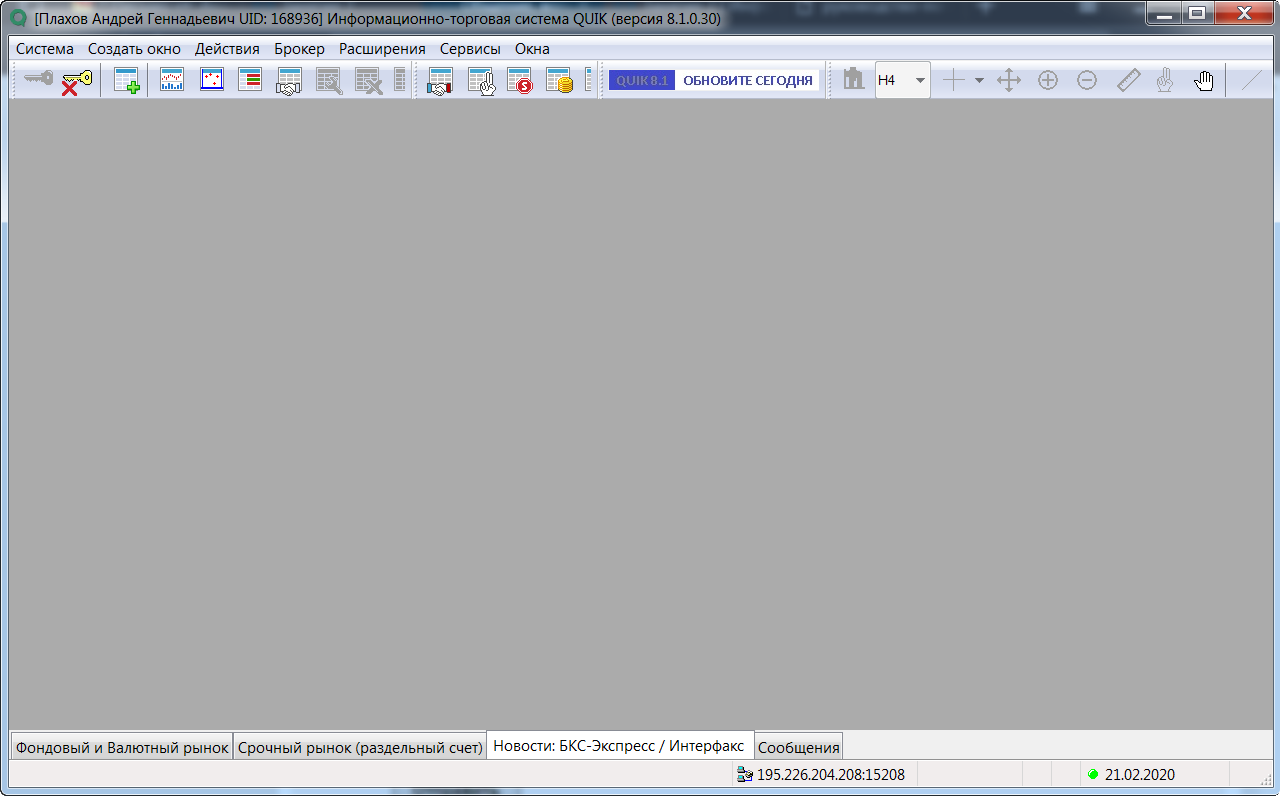This screenshot has height=796, width=1280.
Task: Select the crosshair cursor tool
Action: pyautogui.click(x=955, y=80)
